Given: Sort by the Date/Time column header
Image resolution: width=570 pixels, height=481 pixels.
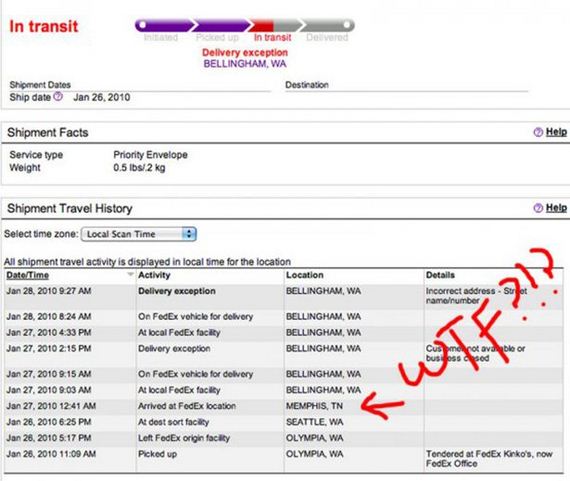Looking at the screenshot, I should [28, 275].
